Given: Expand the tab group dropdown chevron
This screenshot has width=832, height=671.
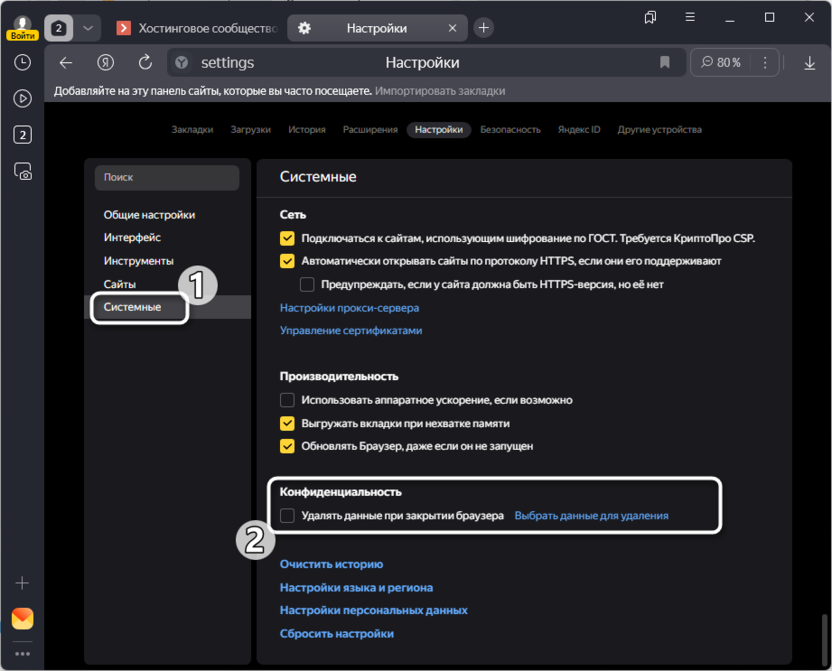Looking at the screenshot, I should [89, 28].
